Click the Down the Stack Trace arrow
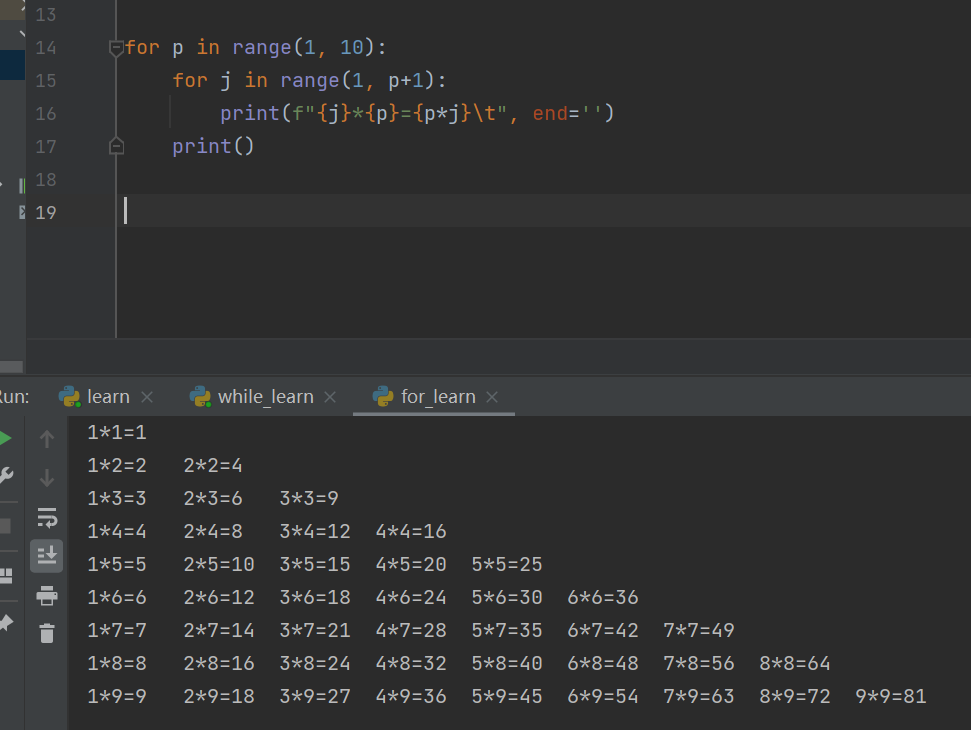 [x=46, y=478]
